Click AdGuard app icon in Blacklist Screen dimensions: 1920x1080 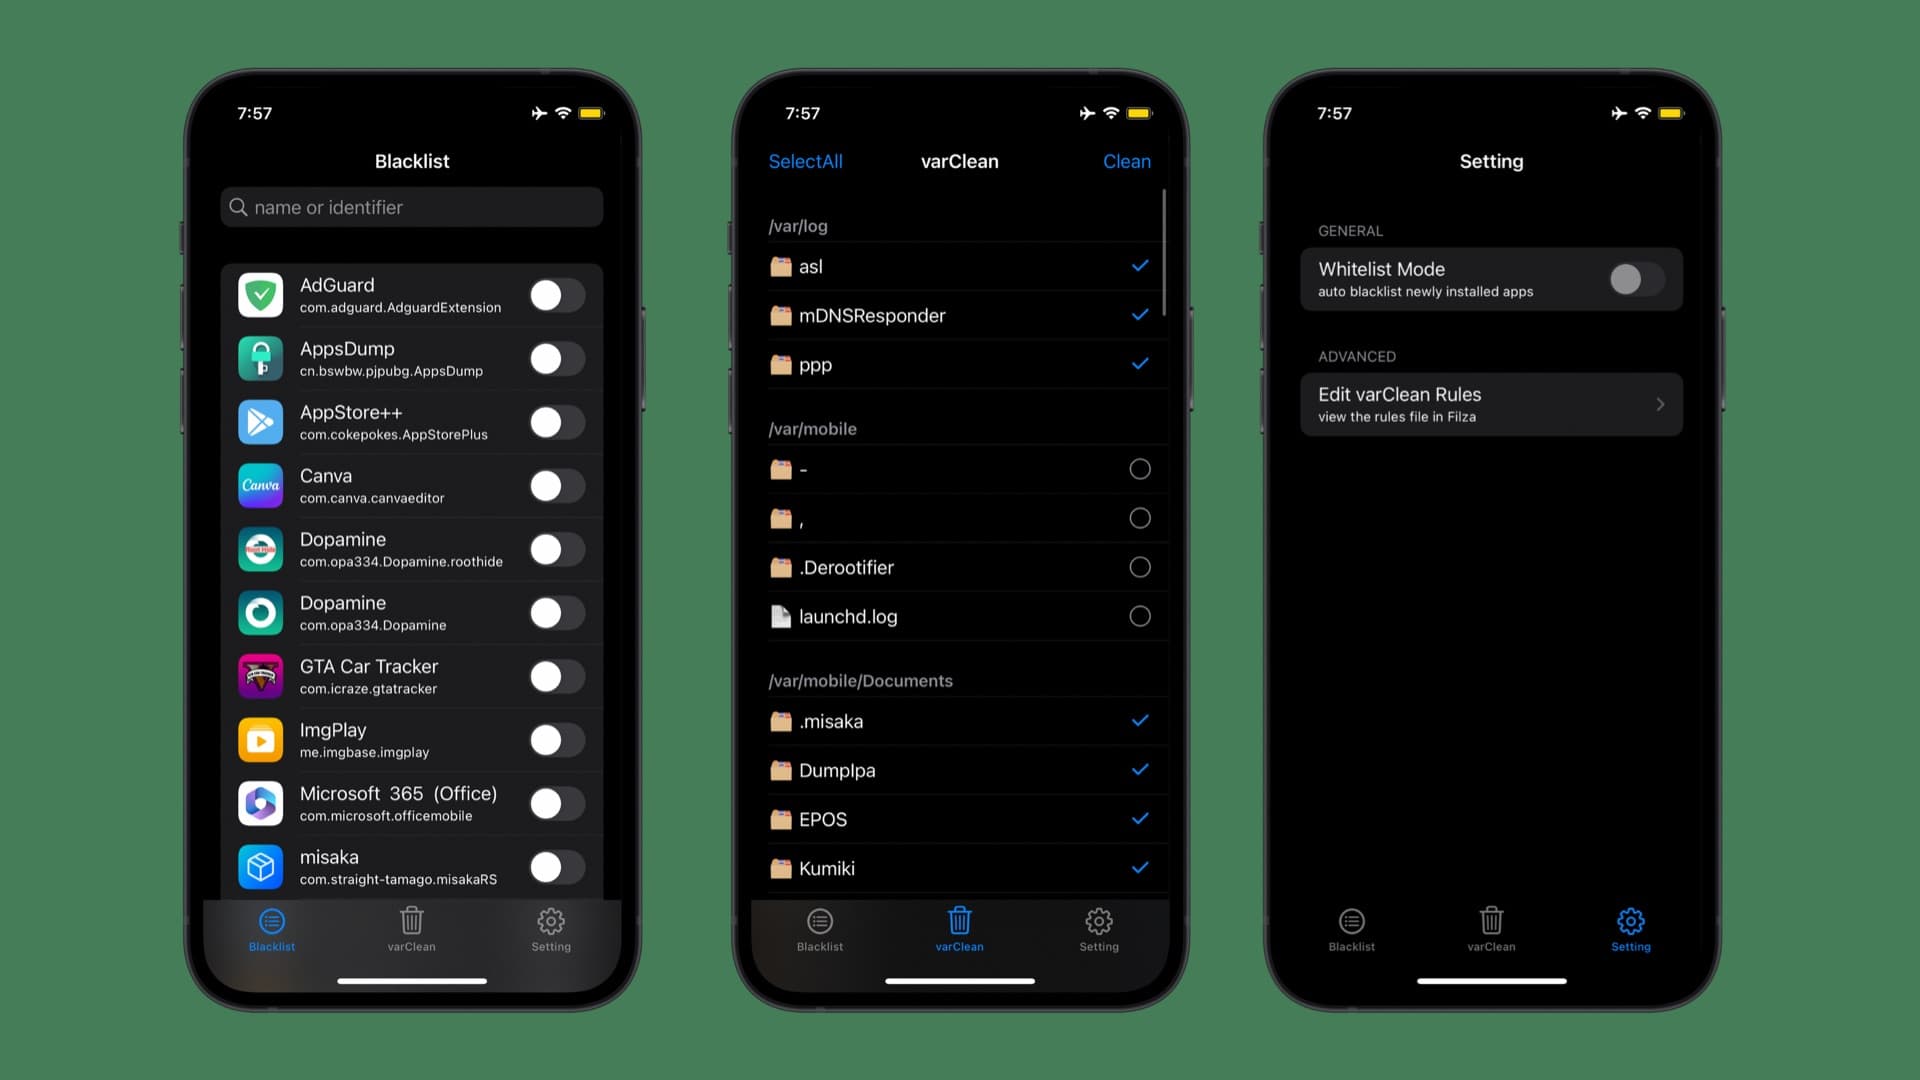click(x=261, y=294)
